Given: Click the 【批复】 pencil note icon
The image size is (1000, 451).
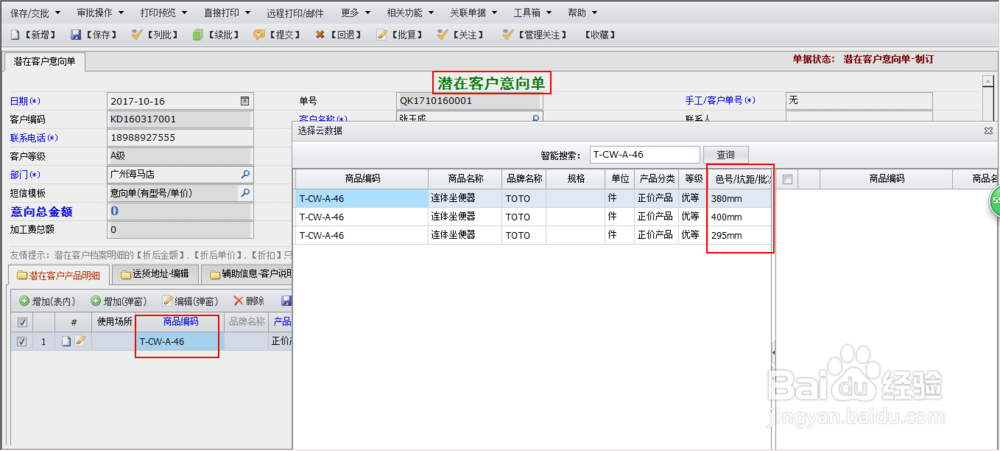Looking at the screenshot, I should tap(381, 35).
